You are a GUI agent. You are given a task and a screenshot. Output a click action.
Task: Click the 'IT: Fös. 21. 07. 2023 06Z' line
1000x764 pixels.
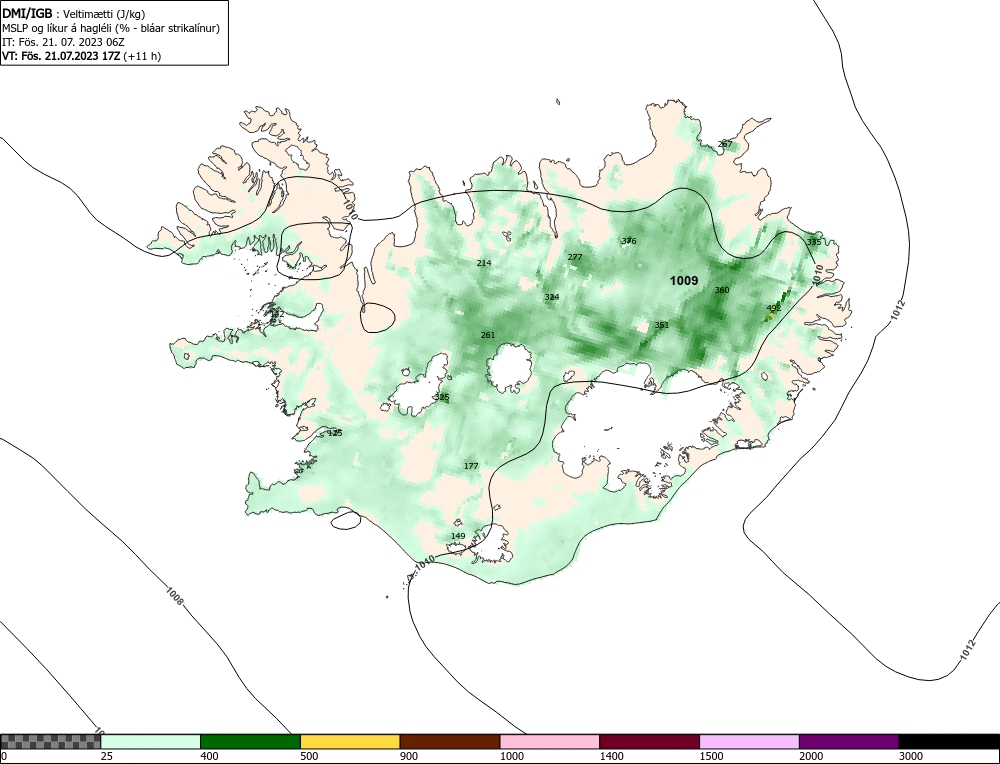(x=63, y=42)
